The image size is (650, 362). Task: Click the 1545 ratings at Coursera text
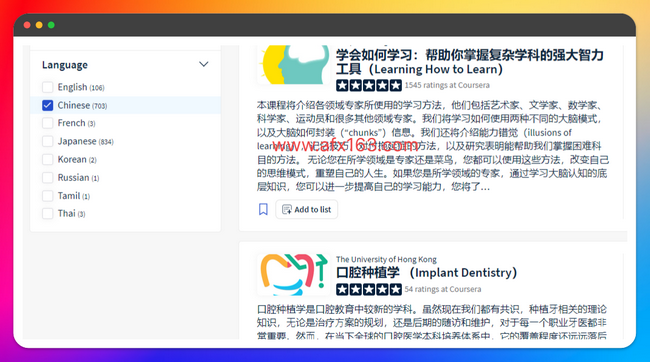point(447,85)
